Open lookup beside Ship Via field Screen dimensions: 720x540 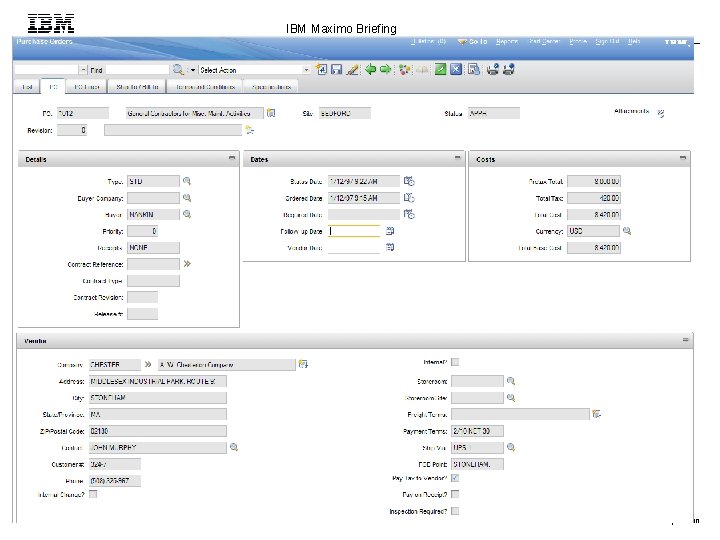click(511, 447)
